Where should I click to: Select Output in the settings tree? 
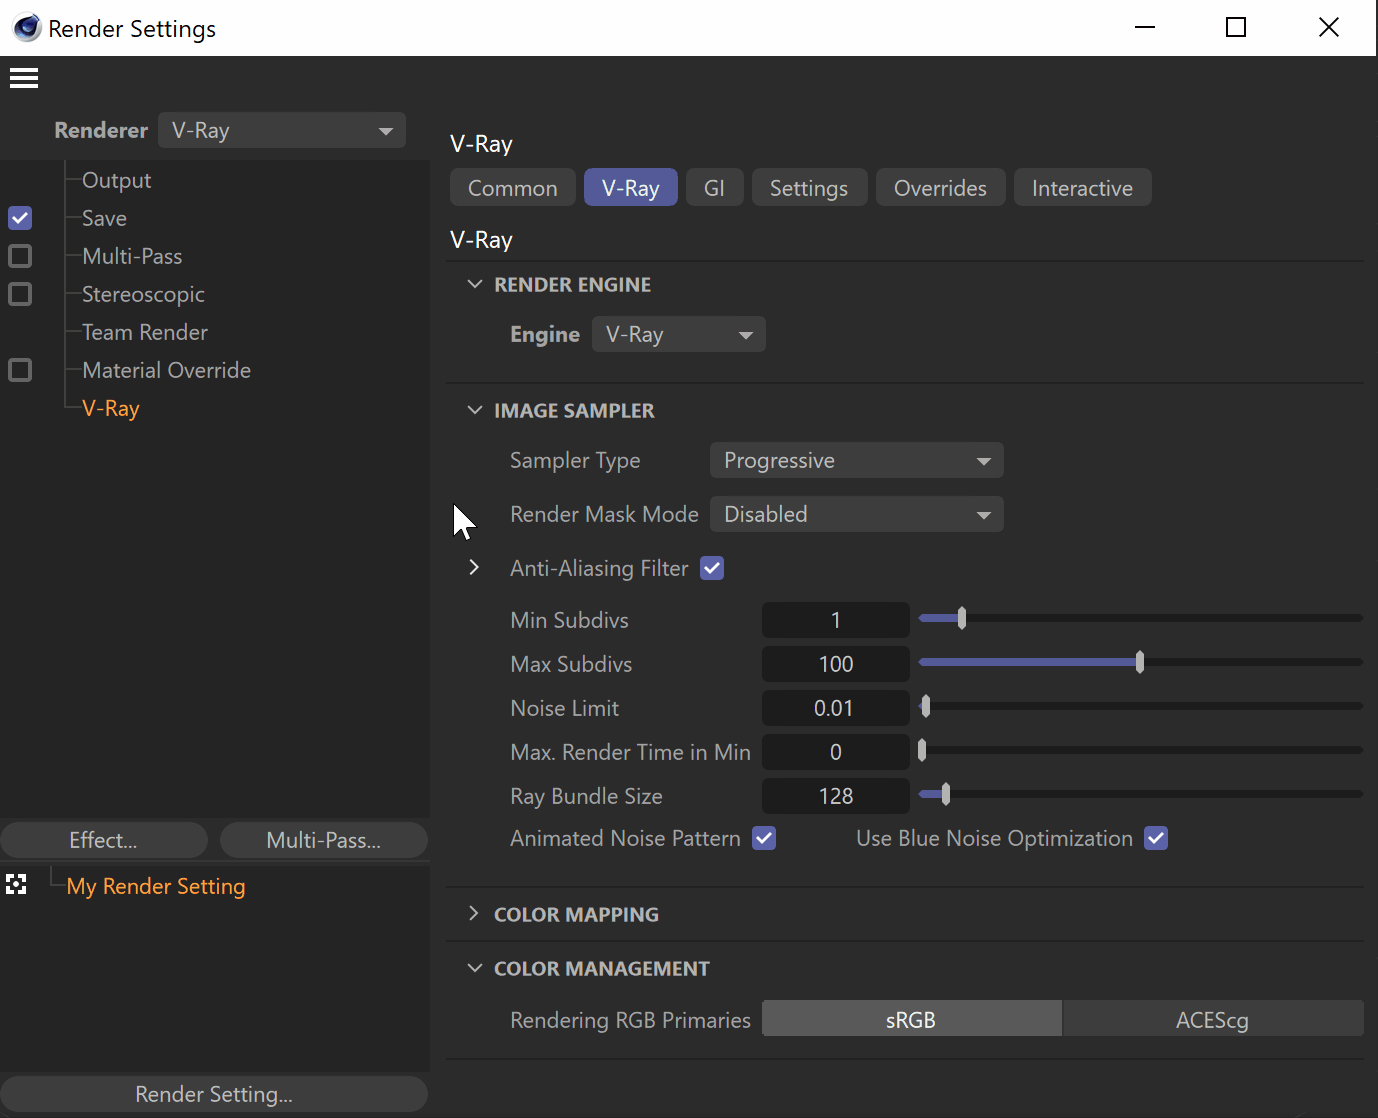(x=116, y=180)
